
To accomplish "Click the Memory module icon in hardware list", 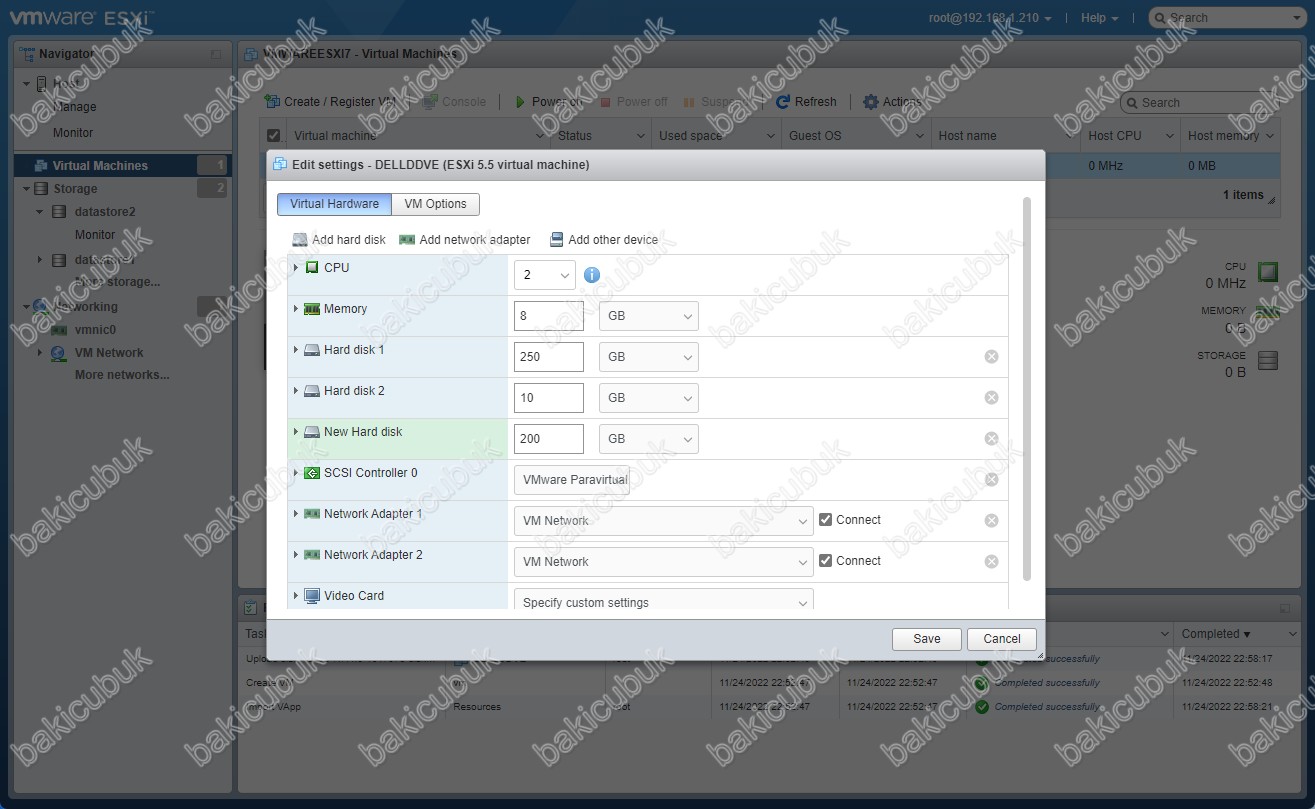I will [x=312, y=309].
